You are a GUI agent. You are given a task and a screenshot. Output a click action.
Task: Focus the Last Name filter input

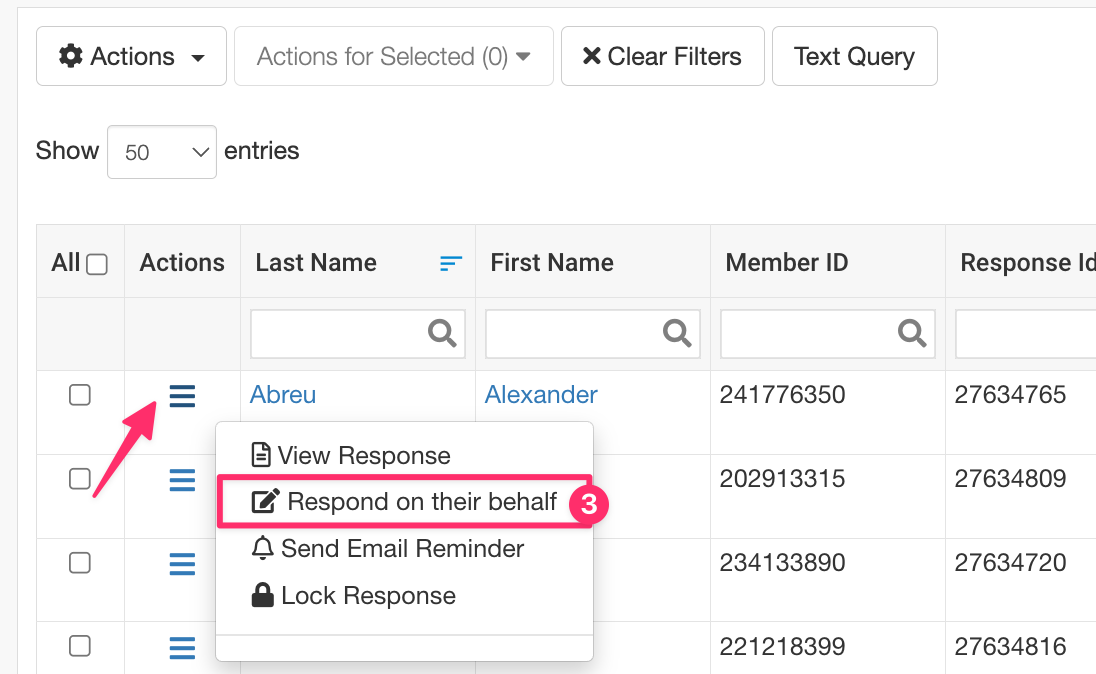(358, 334)
